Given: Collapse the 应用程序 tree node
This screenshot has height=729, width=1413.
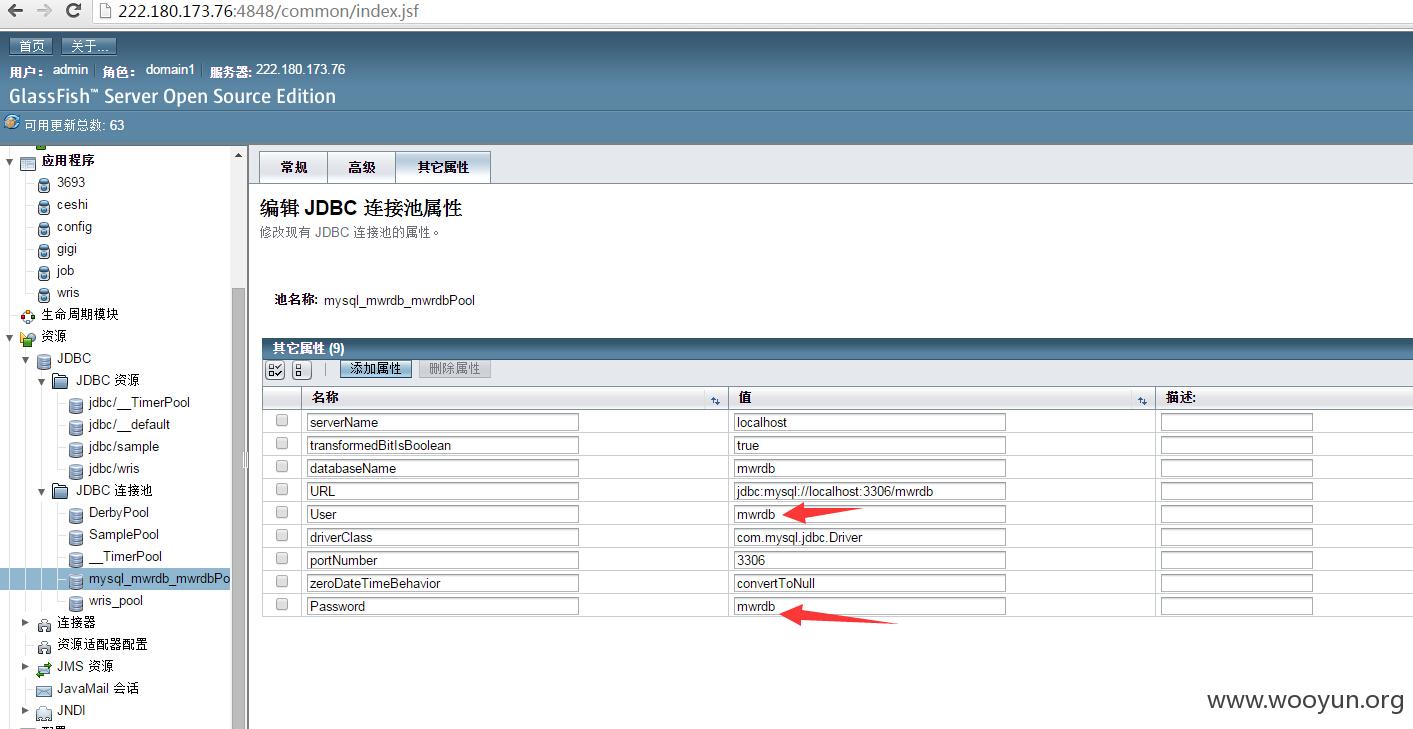Looking at the screenshot, I should click(x=11, y=161).
